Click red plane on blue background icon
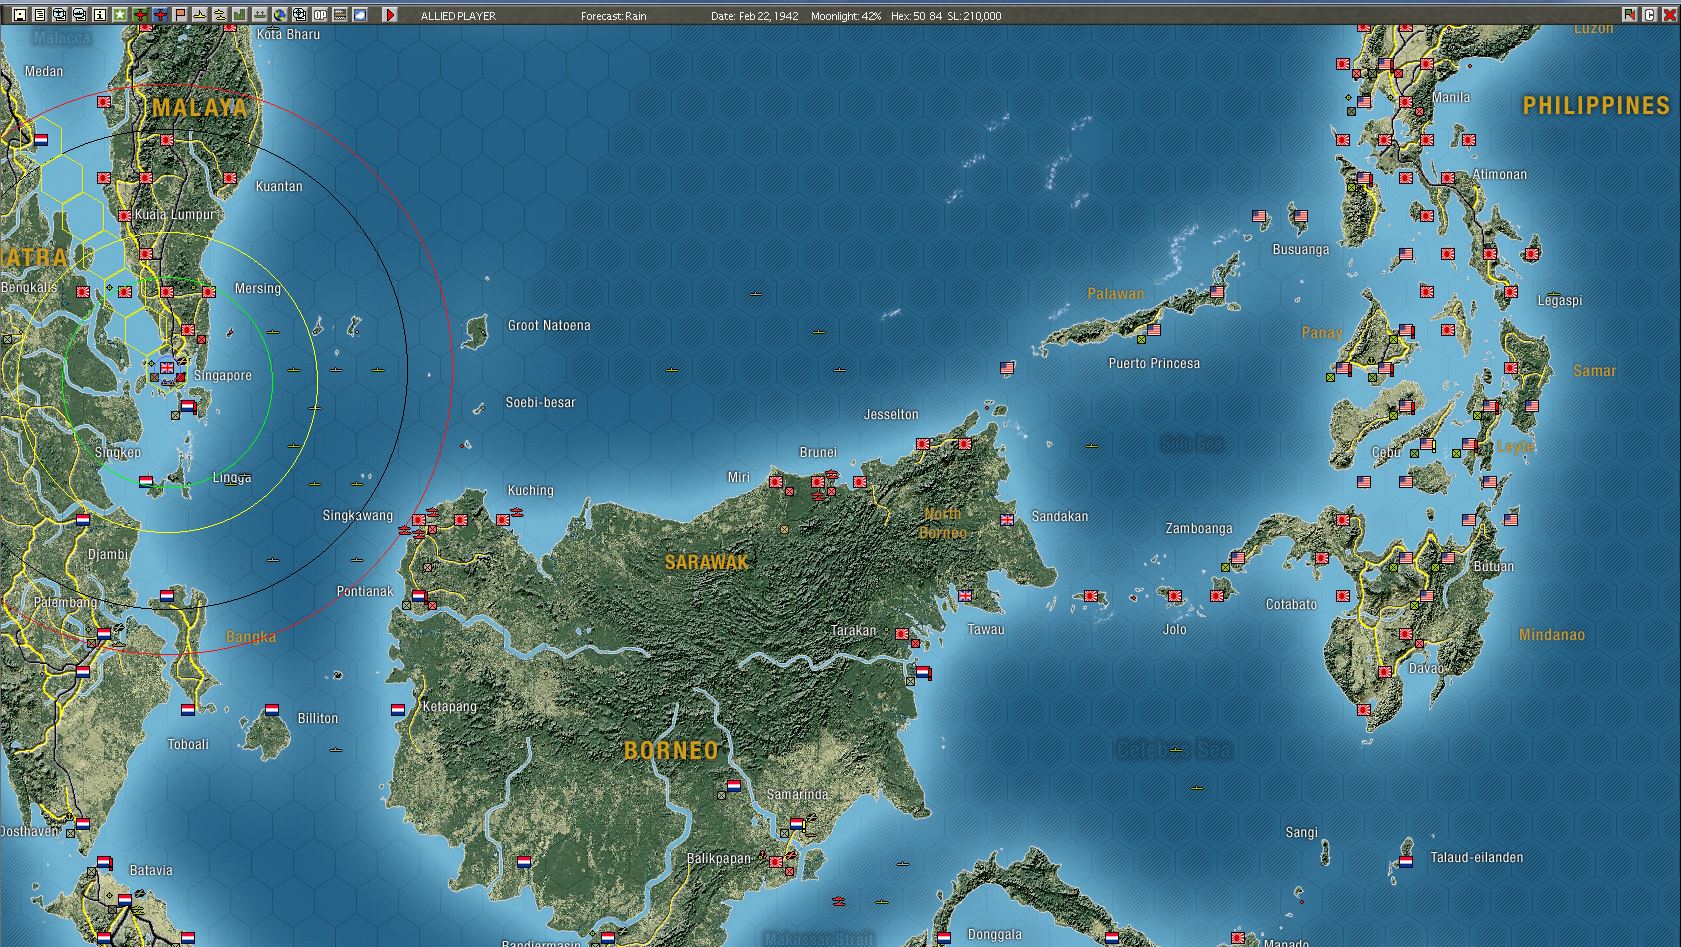The width and height of the screenshot is (1681, 947). (160, 15)
